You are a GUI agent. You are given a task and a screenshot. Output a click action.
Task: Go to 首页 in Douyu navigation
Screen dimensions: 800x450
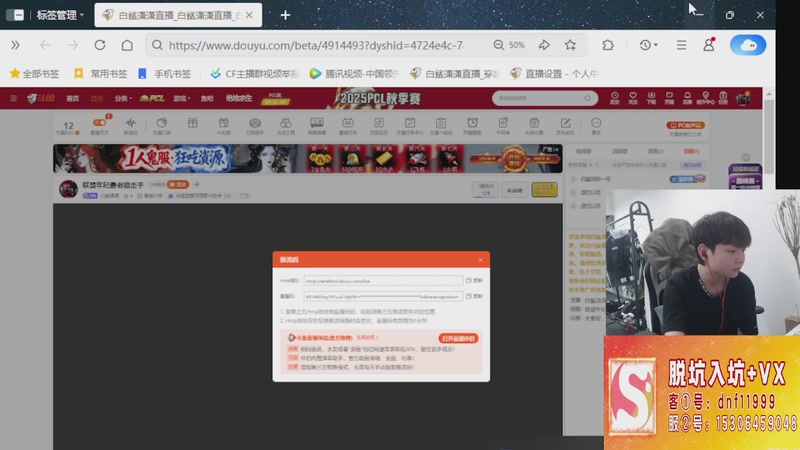tap(72, 98)
